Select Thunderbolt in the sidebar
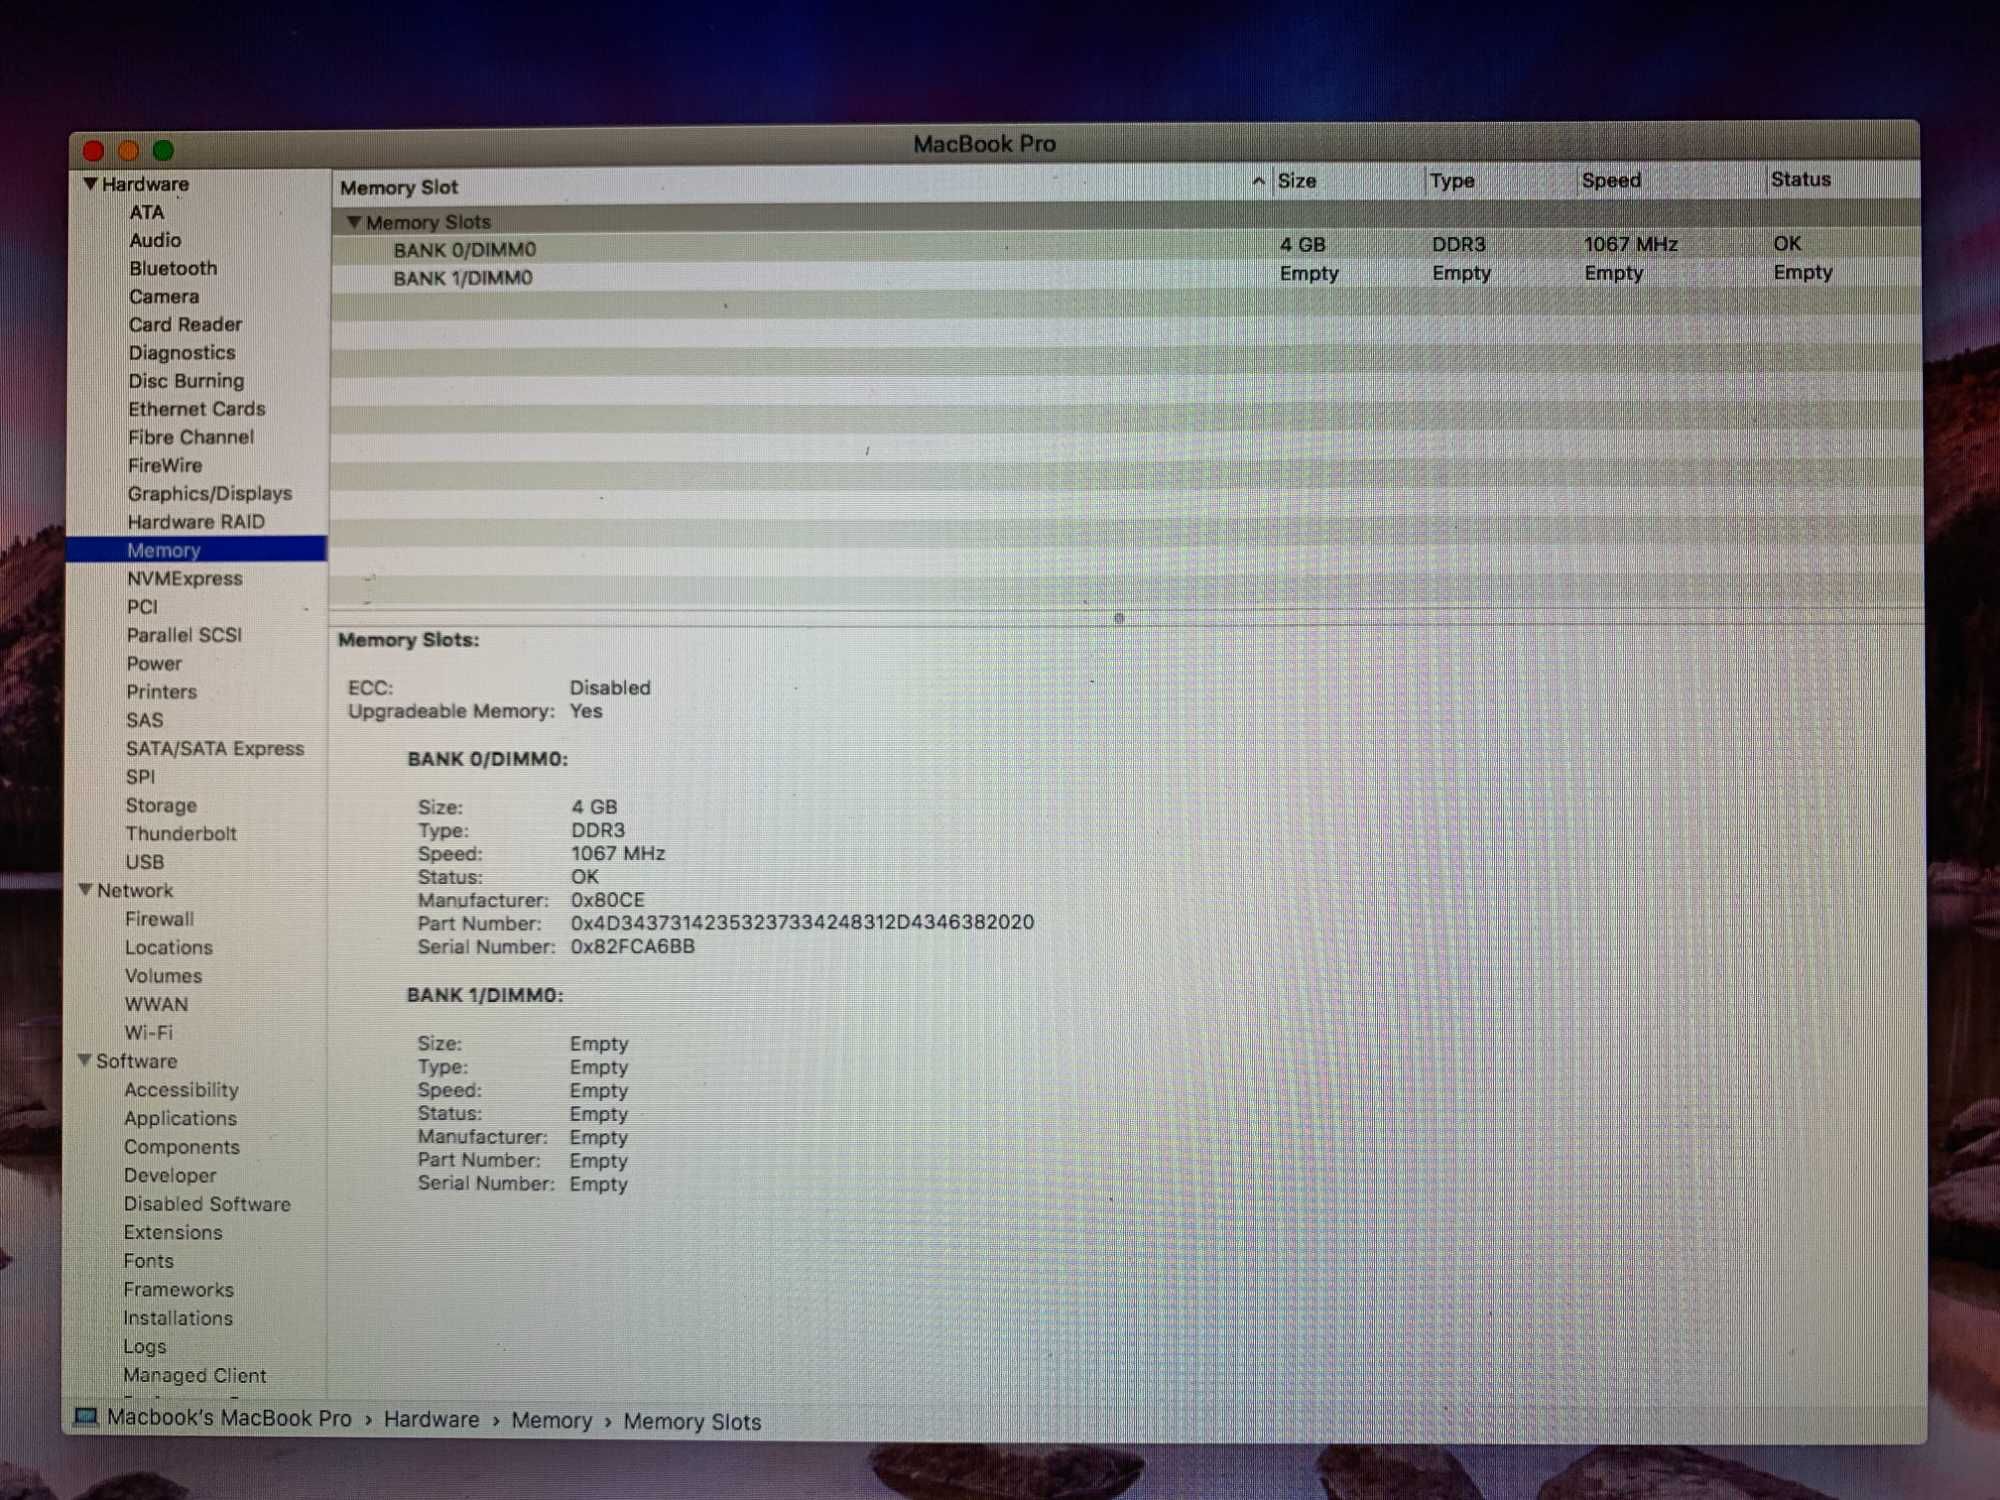 pyautogui.click(x=181, y=833)
